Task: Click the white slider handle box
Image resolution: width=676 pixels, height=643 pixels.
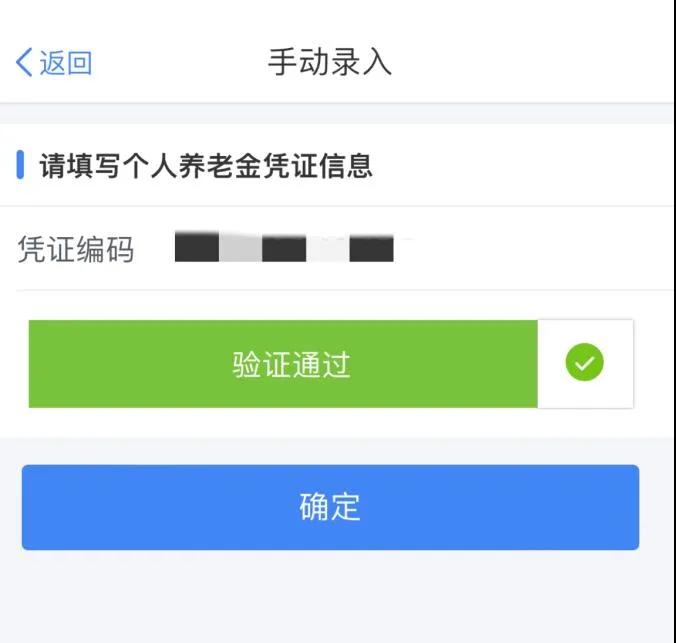Action: [585, 364]
